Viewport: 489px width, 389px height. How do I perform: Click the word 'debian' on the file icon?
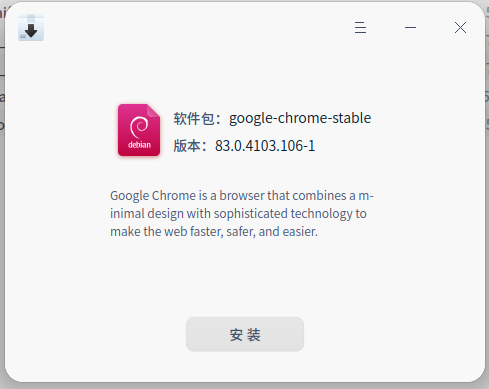click(139, 145)
